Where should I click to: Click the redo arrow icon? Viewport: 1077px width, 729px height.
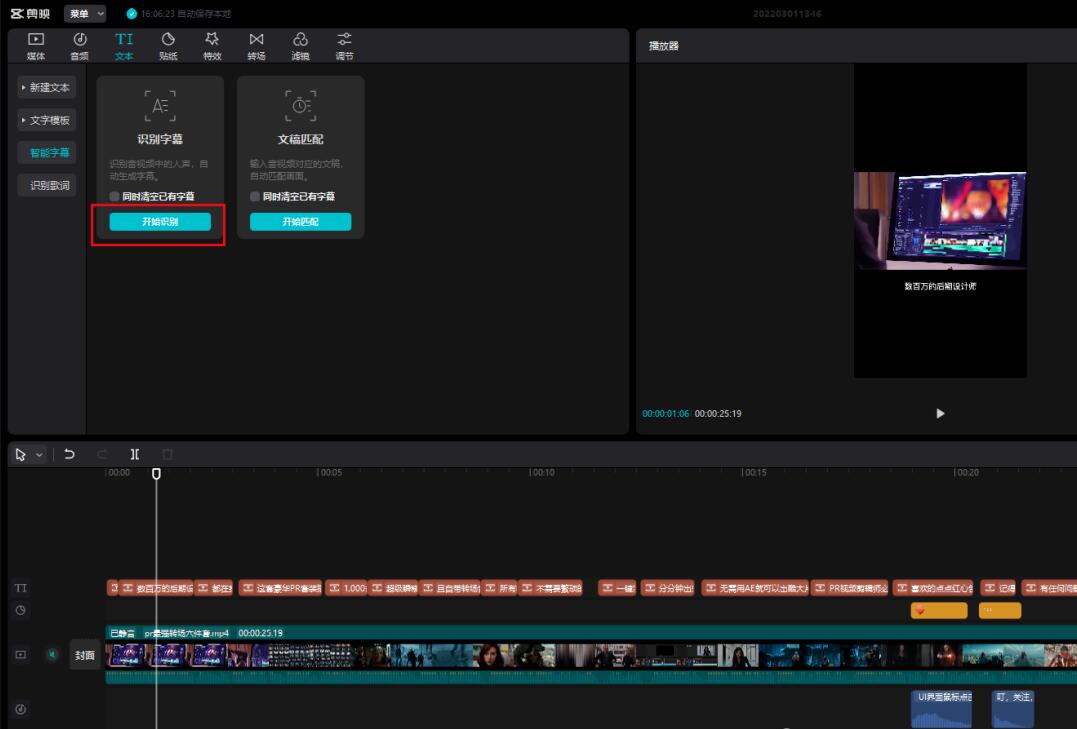(x=102, y=454)
